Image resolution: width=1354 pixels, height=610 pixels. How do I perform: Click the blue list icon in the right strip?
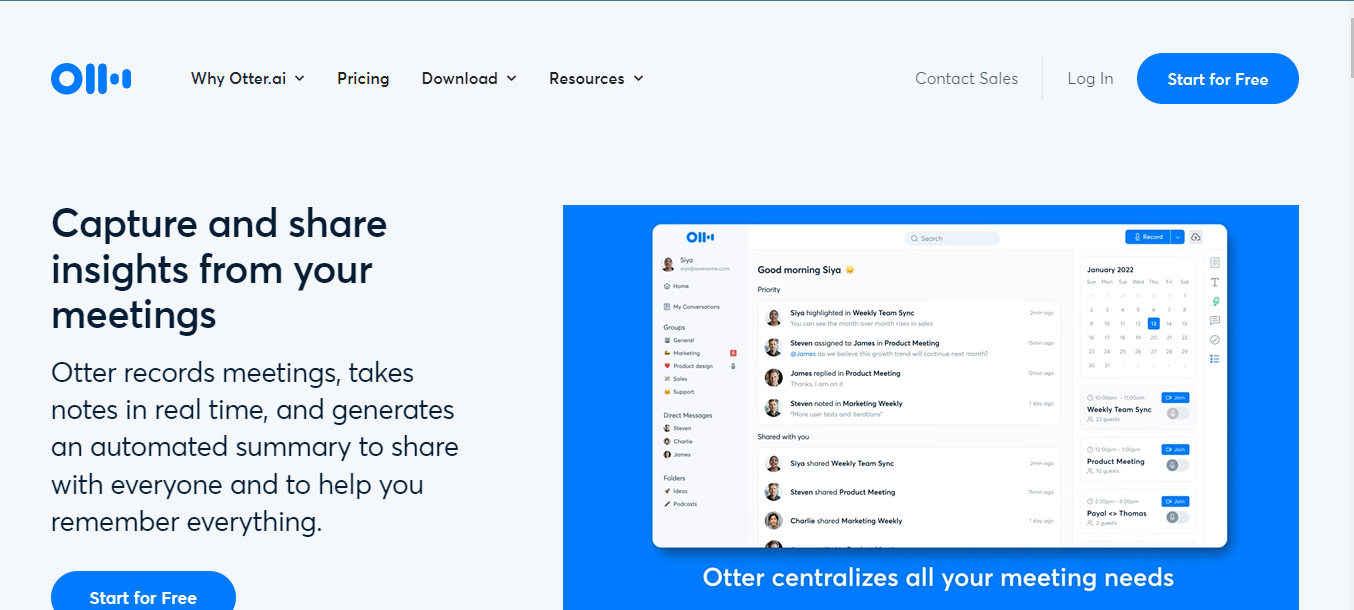pyautogui.click(x=1215, y=359)
